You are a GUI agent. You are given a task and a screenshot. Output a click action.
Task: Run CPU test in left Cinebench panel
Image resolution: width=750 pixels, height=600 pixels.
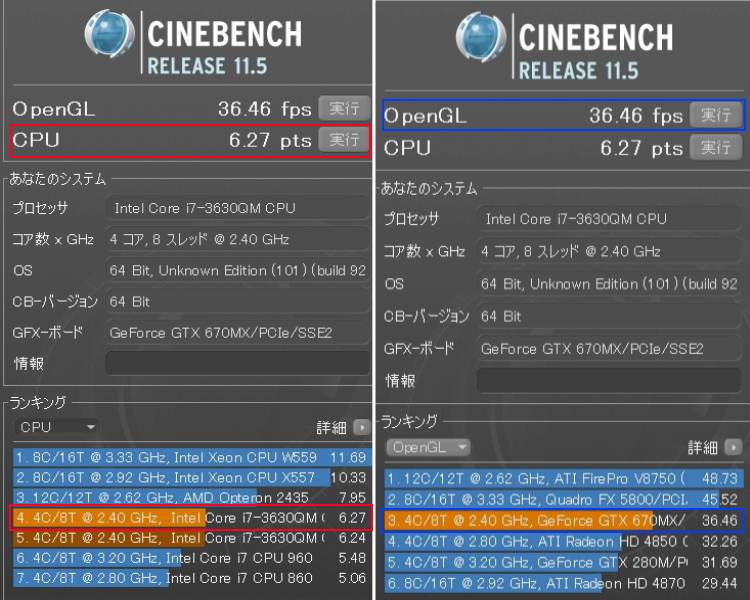coord(344,139)
